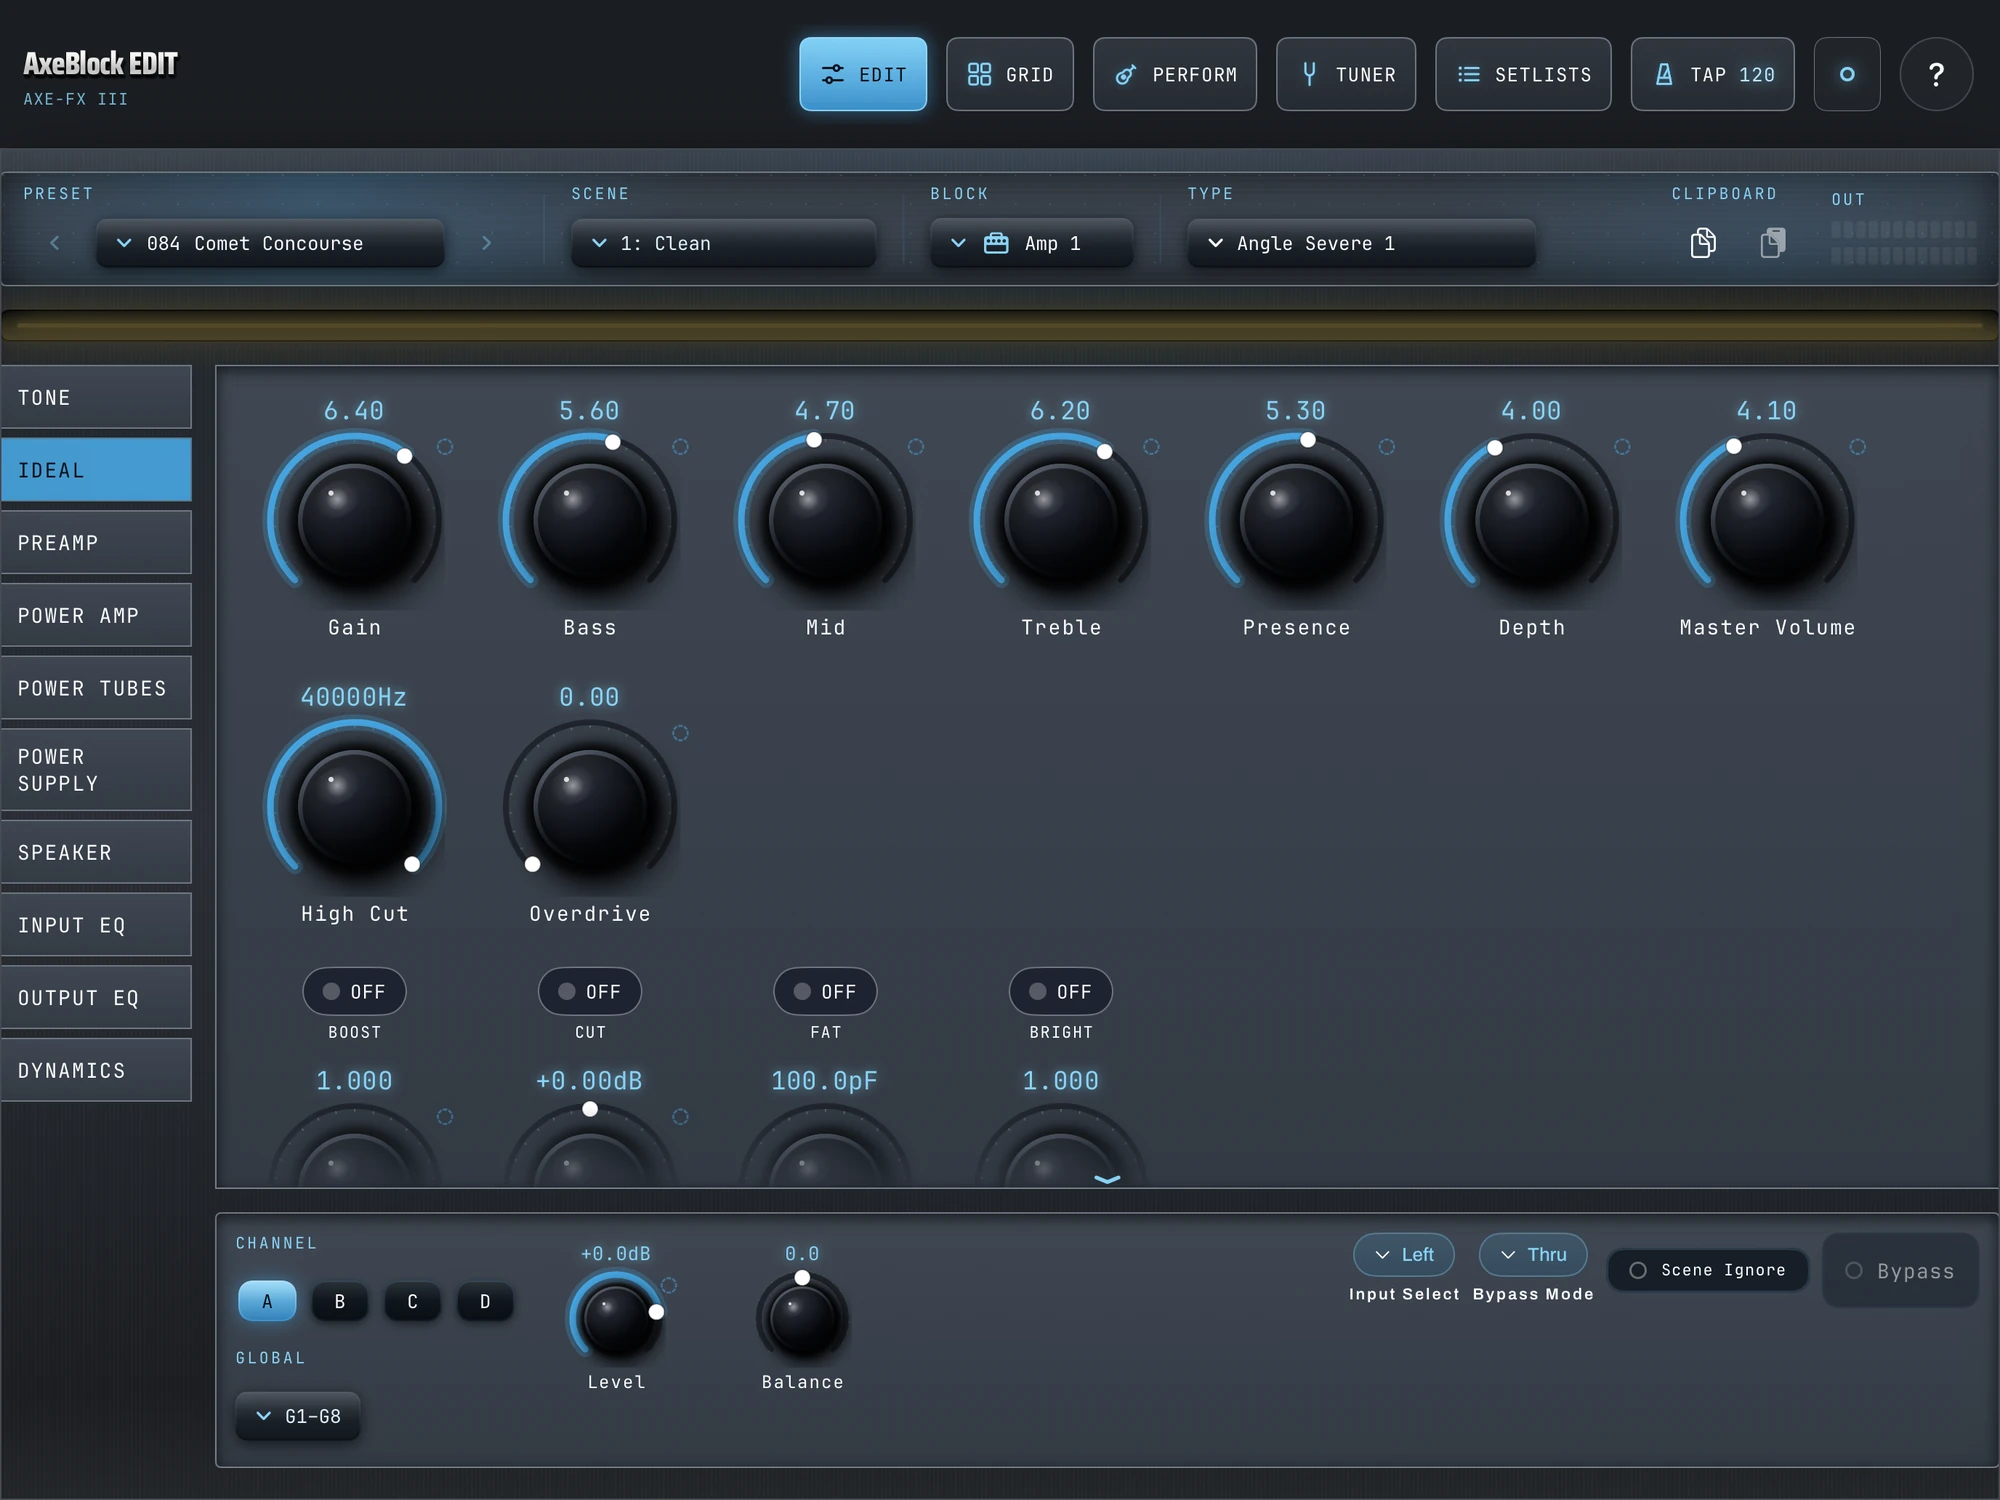Go to the previous preset arrow
The image size is (2000, 1500).
[x=55, y=243]
